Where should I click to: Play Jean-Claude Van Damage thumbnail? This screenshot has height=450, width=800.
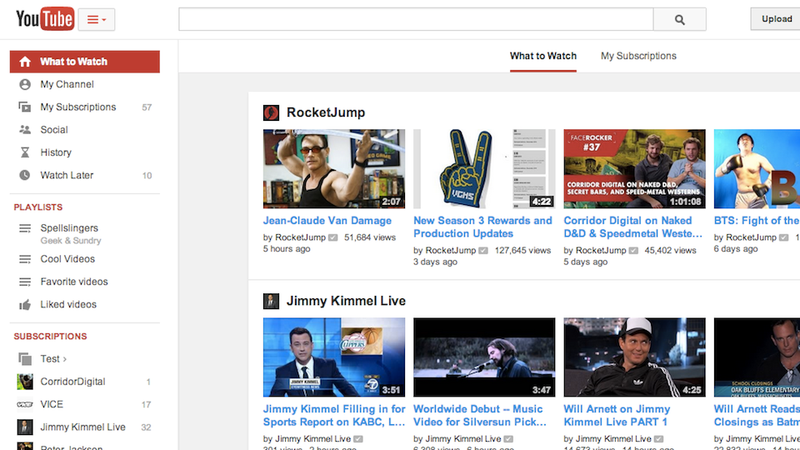(334, 169)
